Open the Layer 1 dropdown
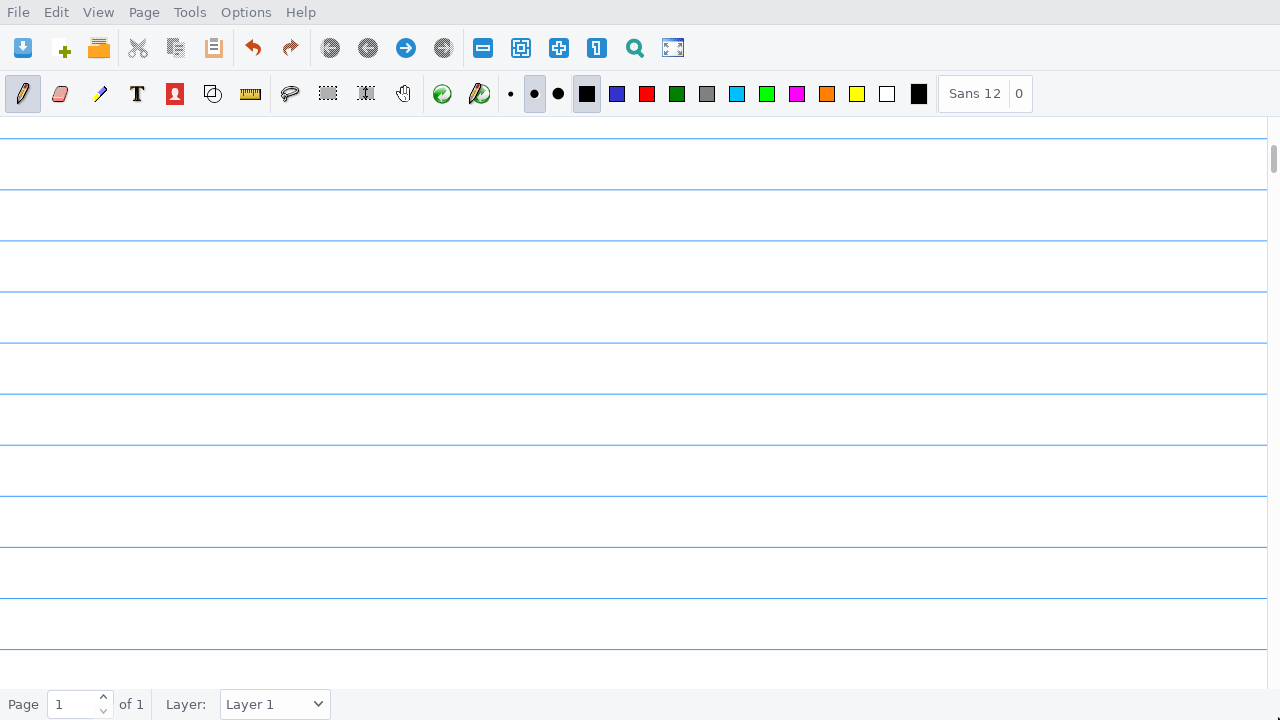1280x720 pixels. (x=275, y=704)
